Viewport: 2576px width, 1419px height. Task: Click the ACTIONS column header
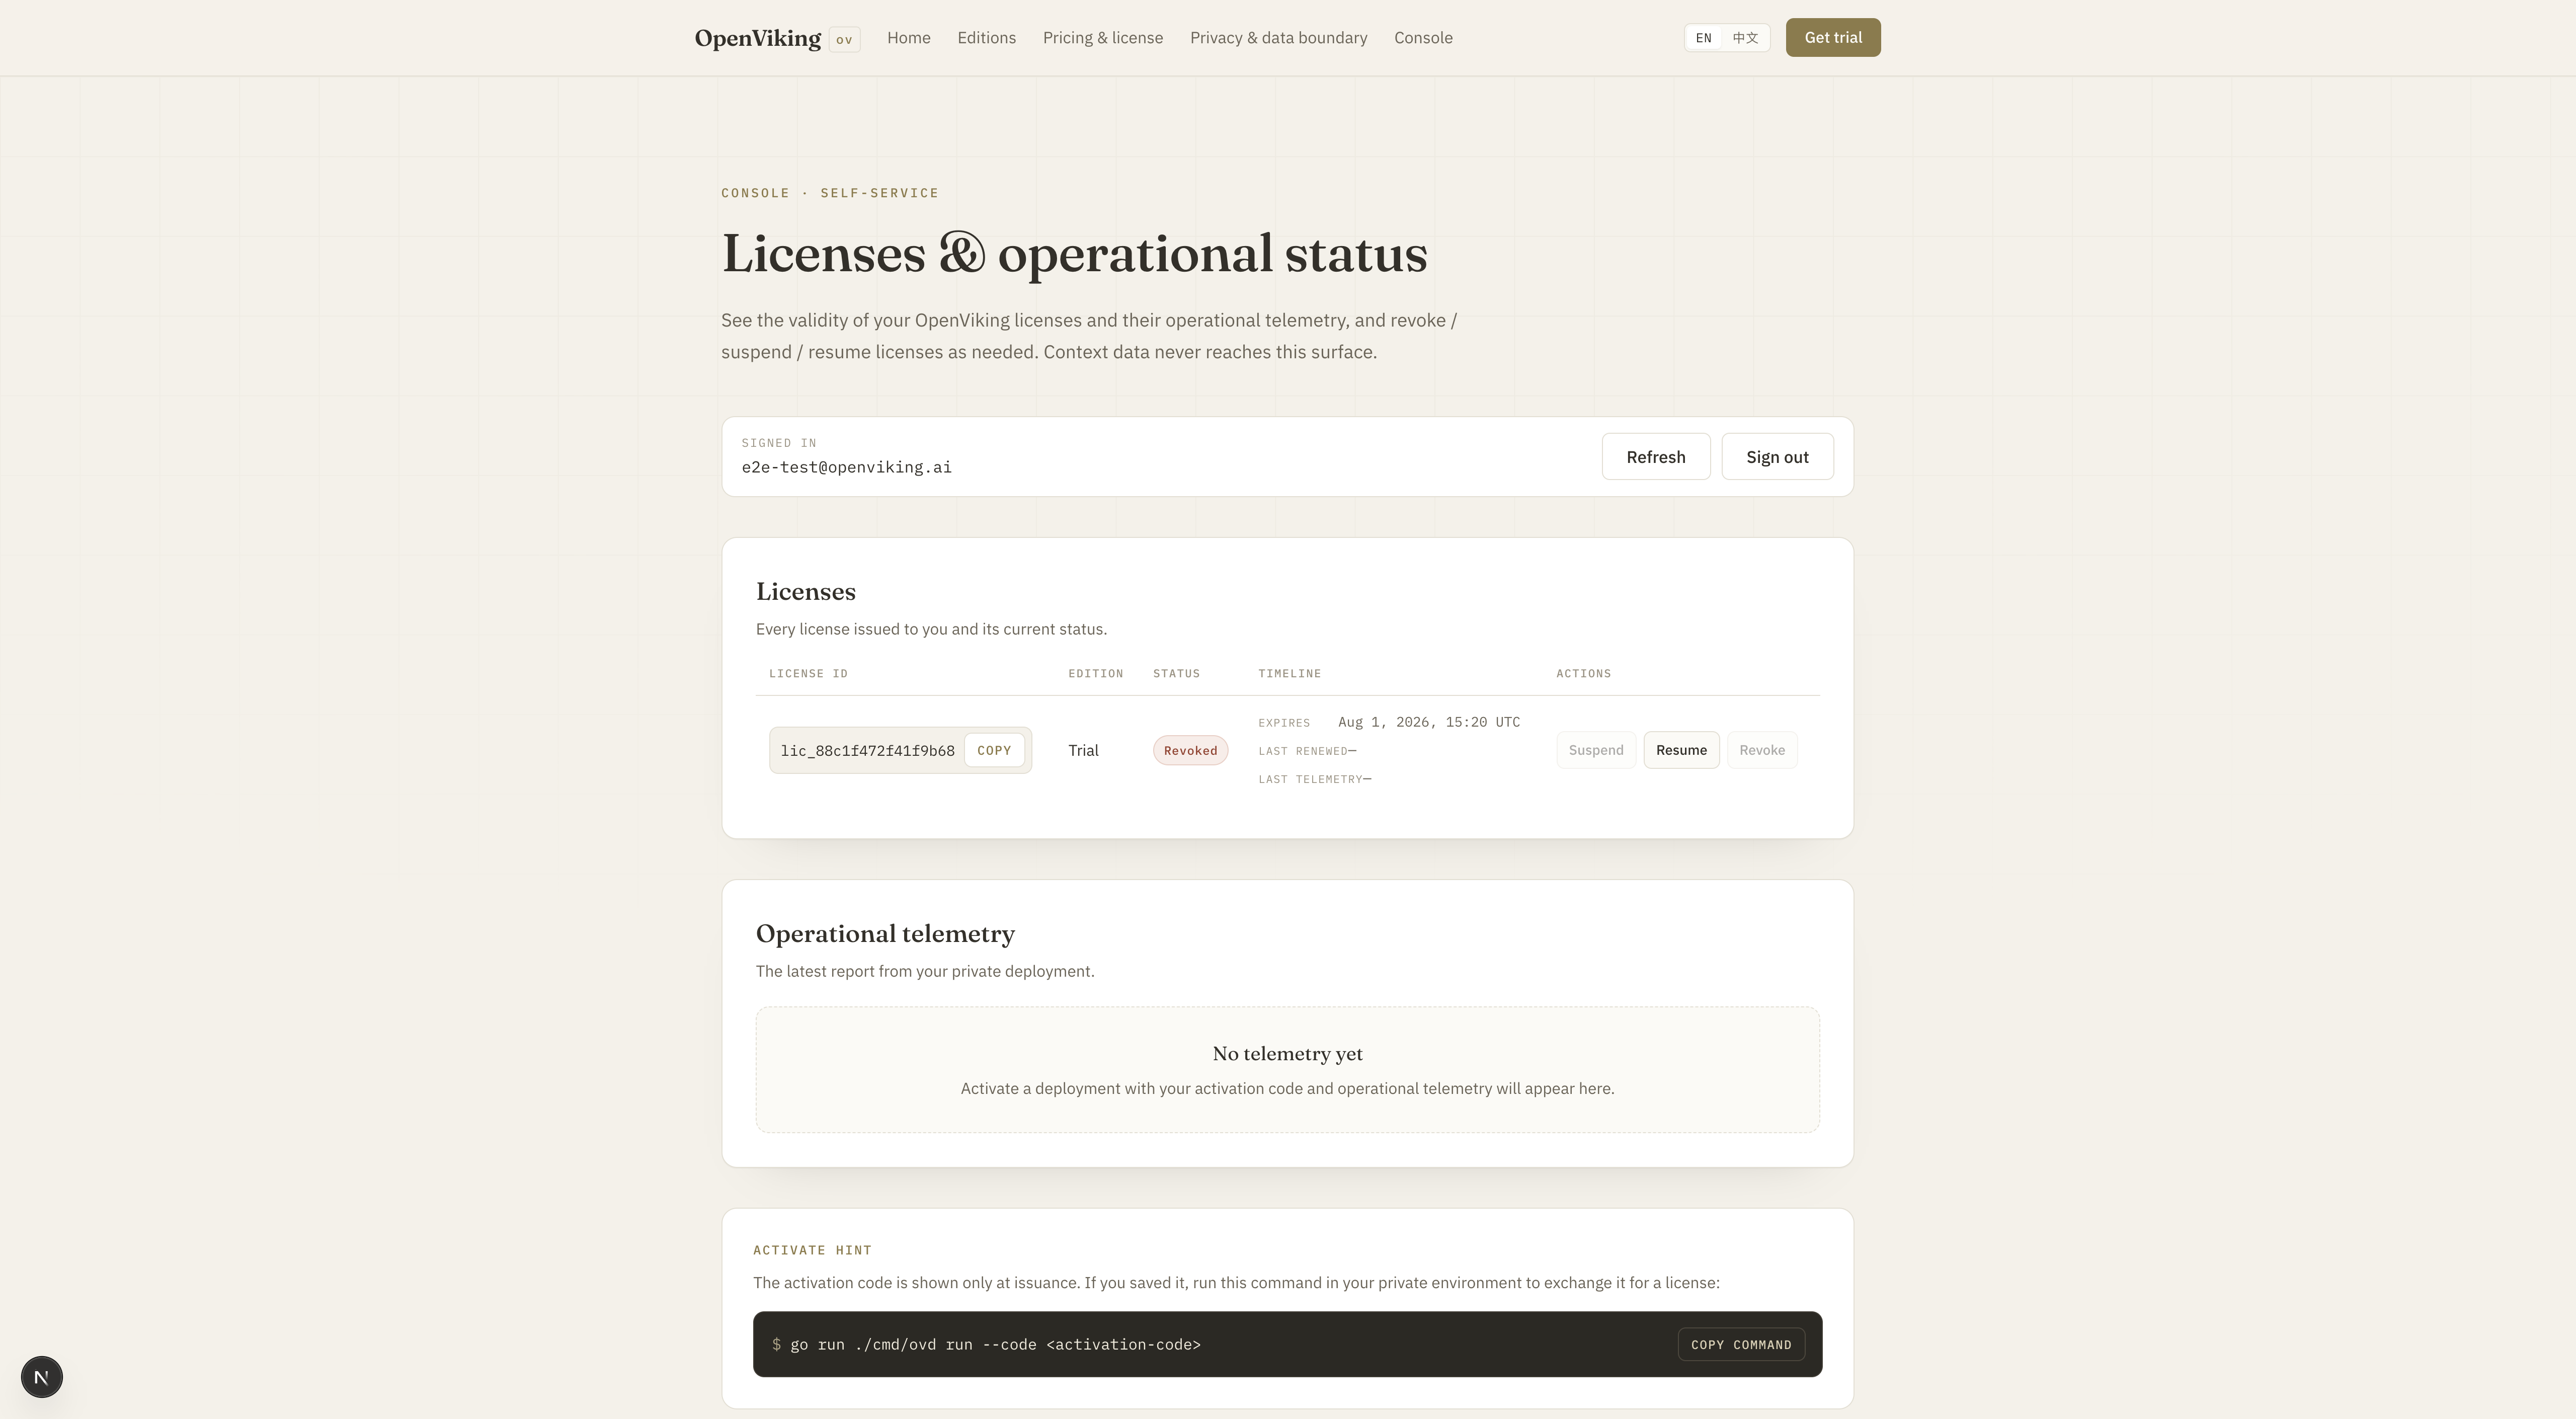click(1583, 673)
